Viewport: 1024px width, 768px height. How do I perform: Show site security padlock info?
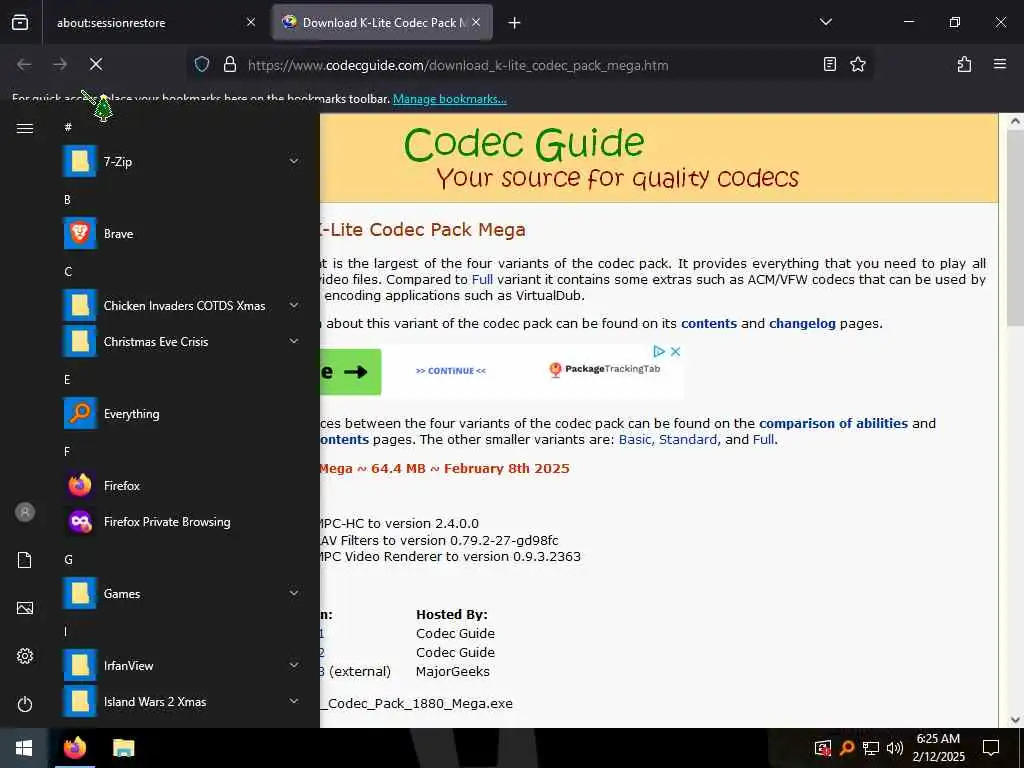[x=230, y=65]
